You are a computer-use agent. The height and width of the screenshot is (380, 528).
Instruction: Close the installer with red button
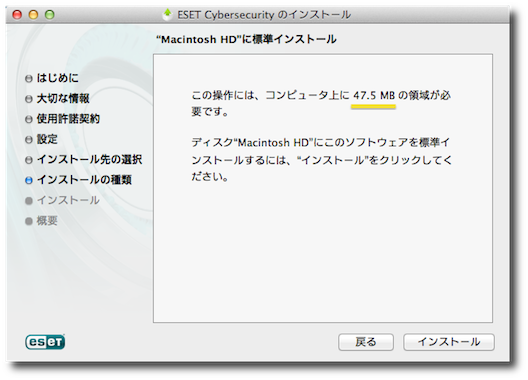pos(17,14)
